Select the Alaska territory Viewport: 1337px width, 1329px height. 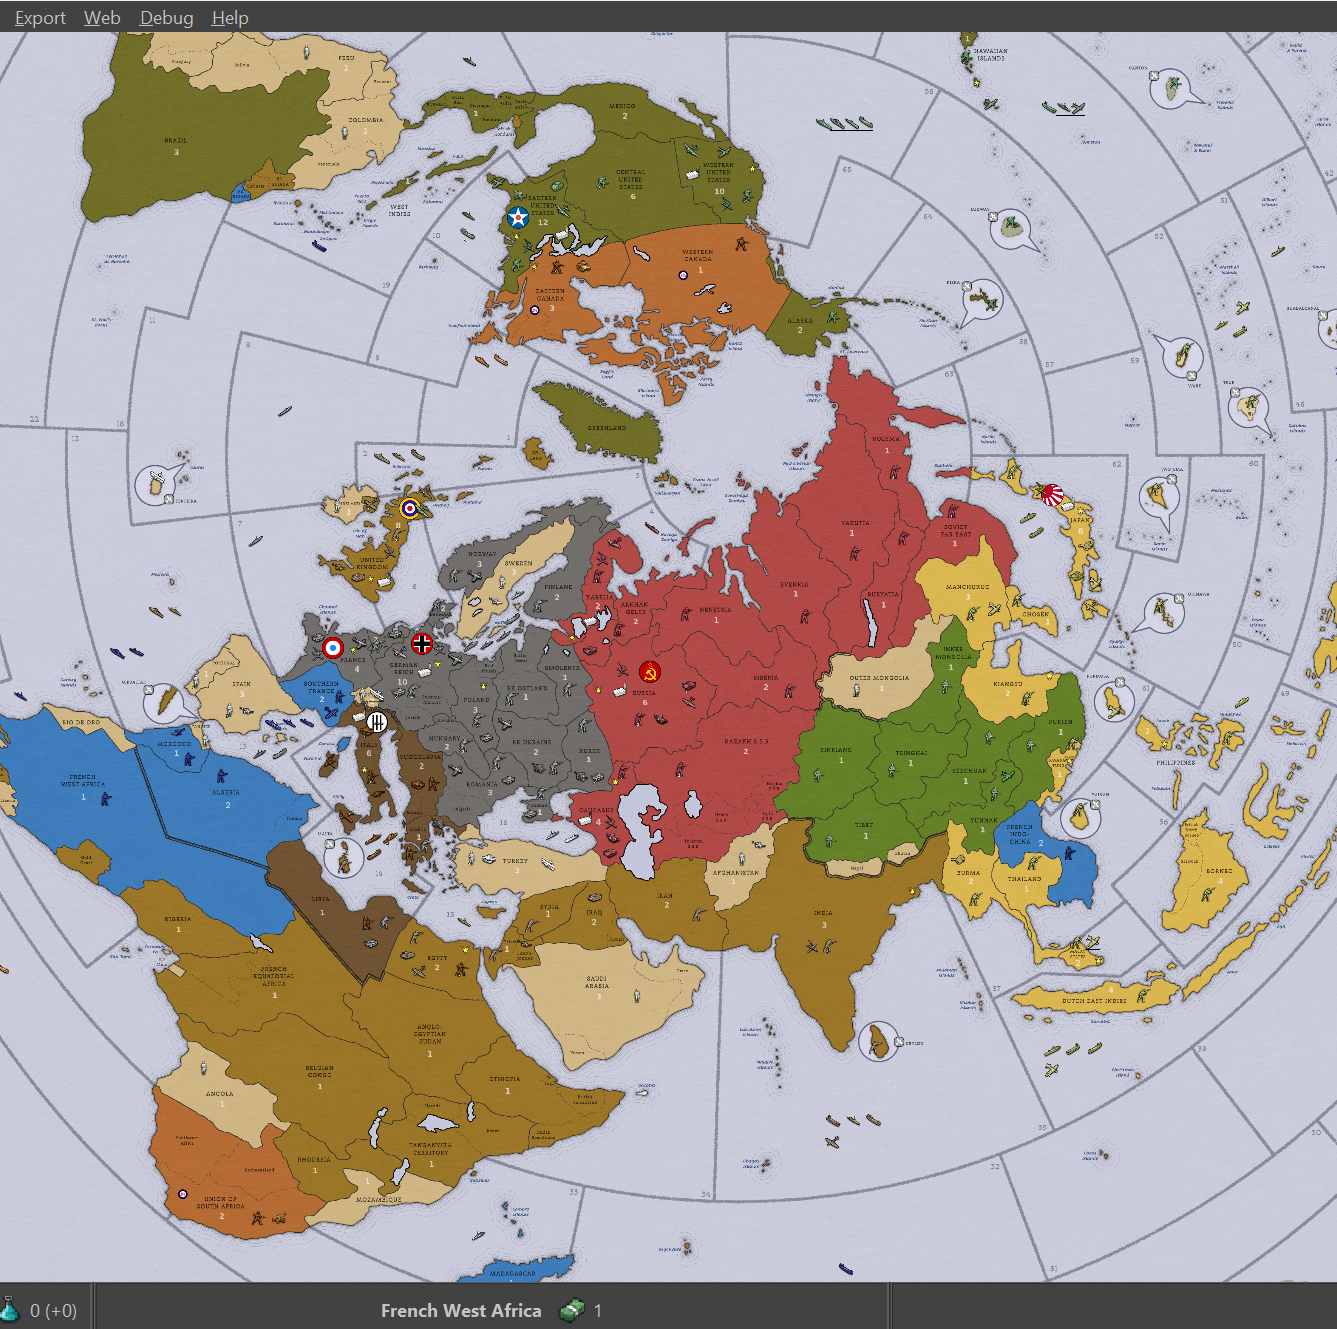pyautogui.click(x=800, y=322)
